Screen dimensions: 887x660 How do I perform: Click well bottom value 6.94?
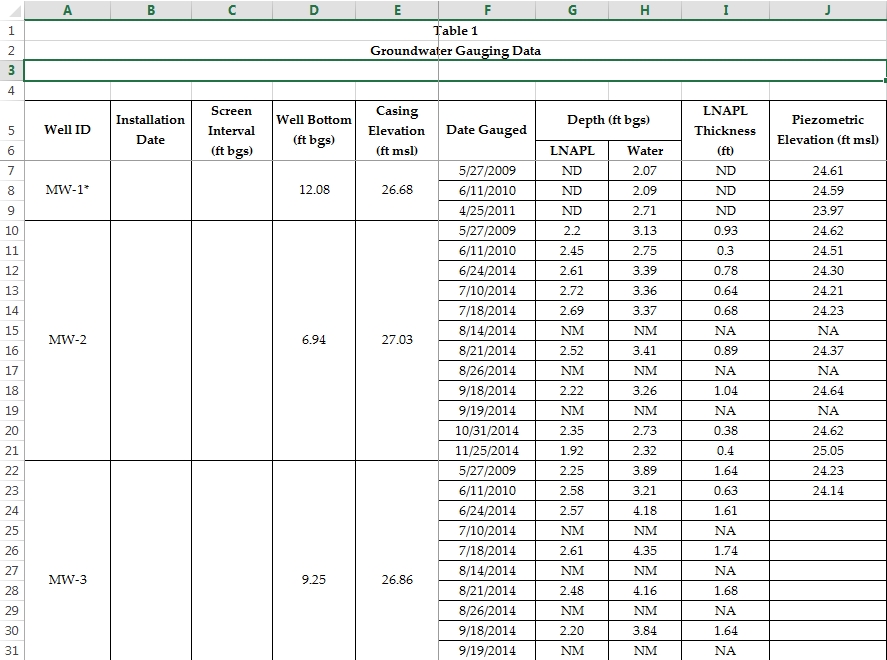[x=314, y=340]
